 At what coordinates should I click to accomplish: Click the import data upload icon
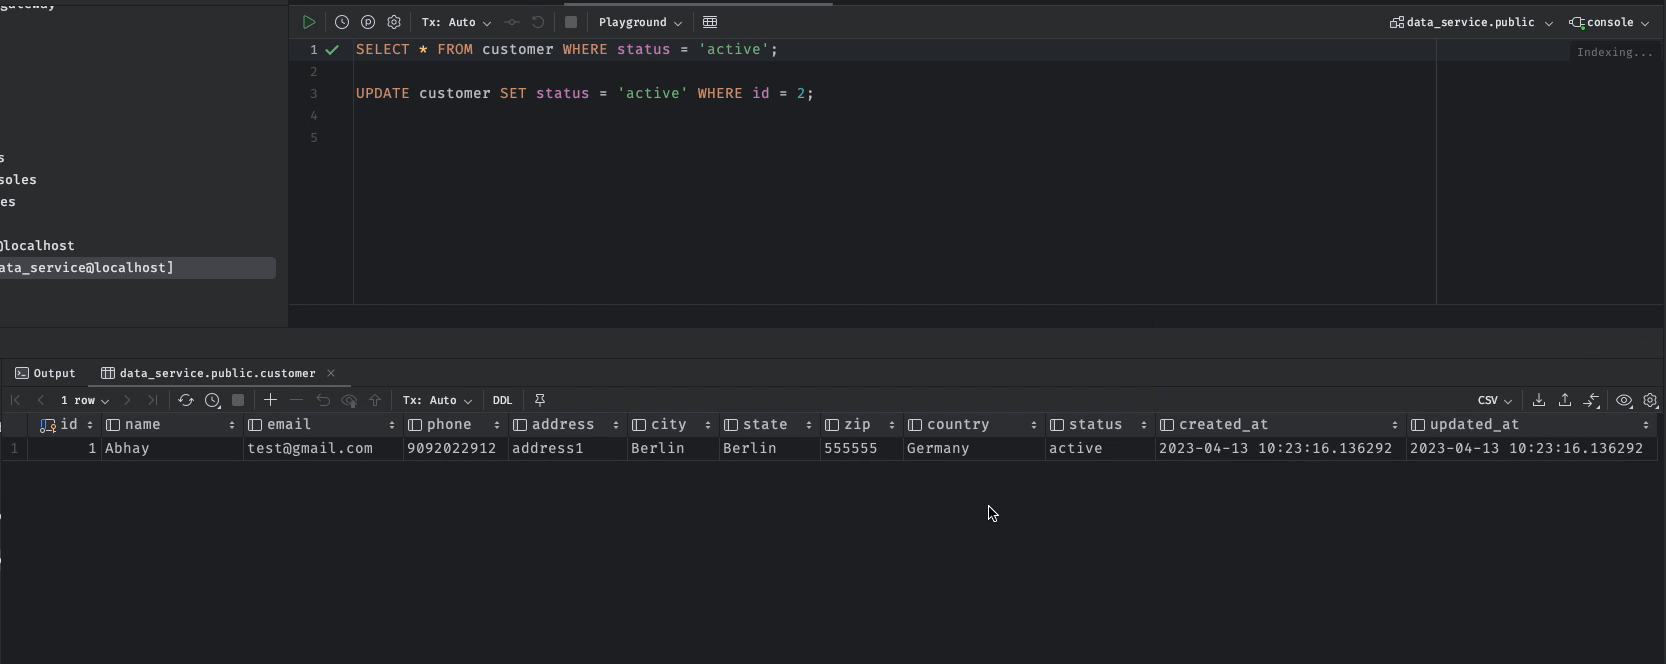(1565, 400)
